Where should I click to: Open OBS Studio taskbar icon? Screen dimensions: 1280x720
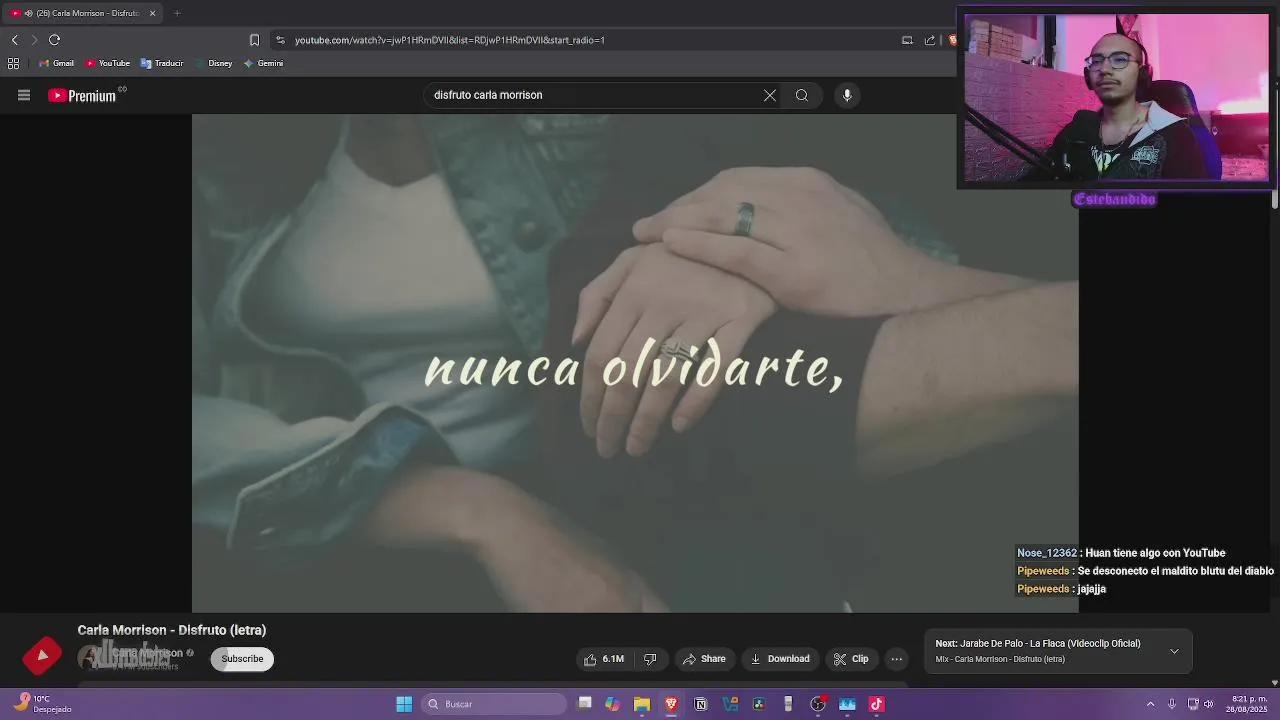[818, 704]
